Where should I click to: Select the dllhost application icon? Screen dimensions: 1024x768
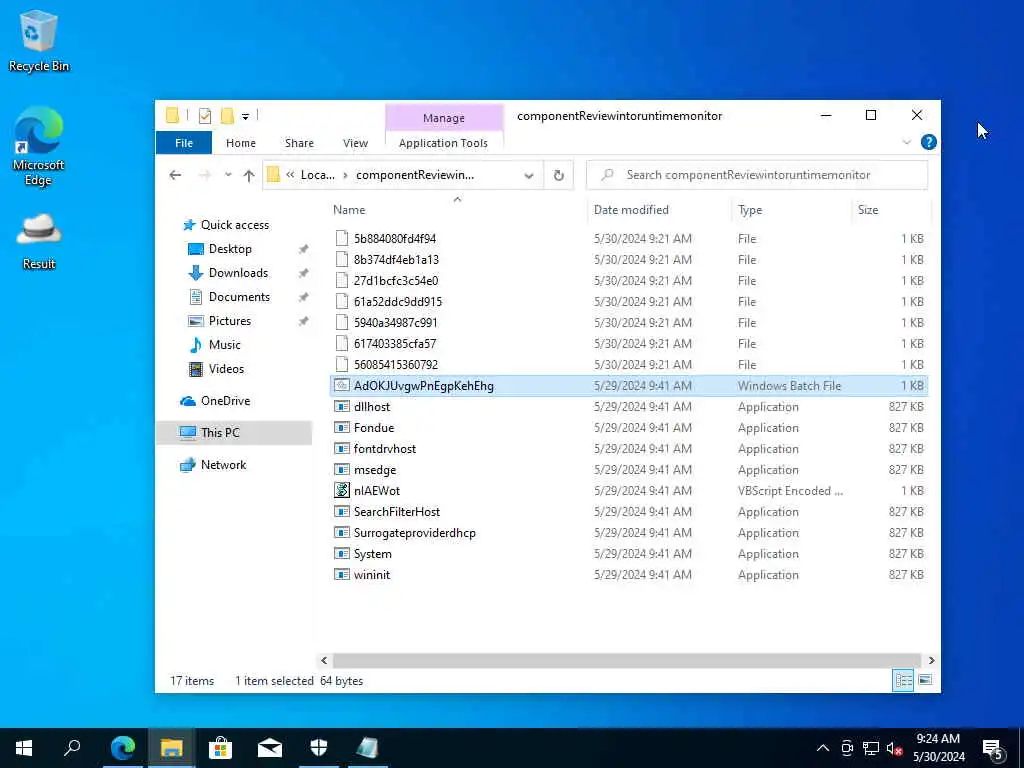pyautogui.click(x=342, y=407)
